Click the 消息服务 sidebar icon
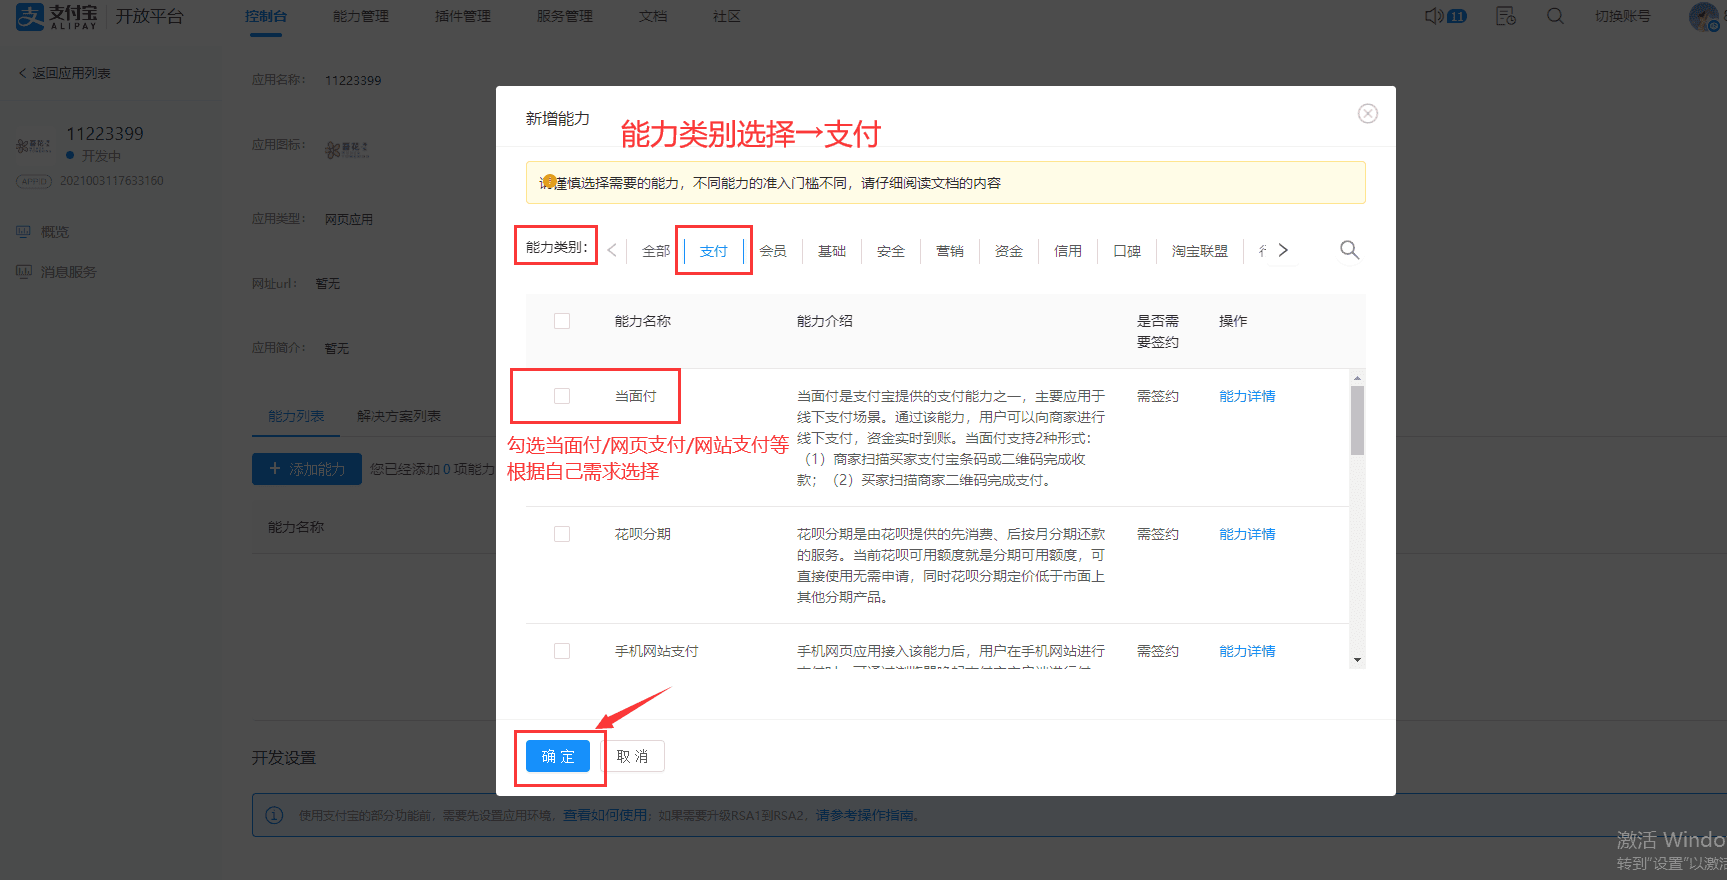1727x880 pixels. (23, 272)
